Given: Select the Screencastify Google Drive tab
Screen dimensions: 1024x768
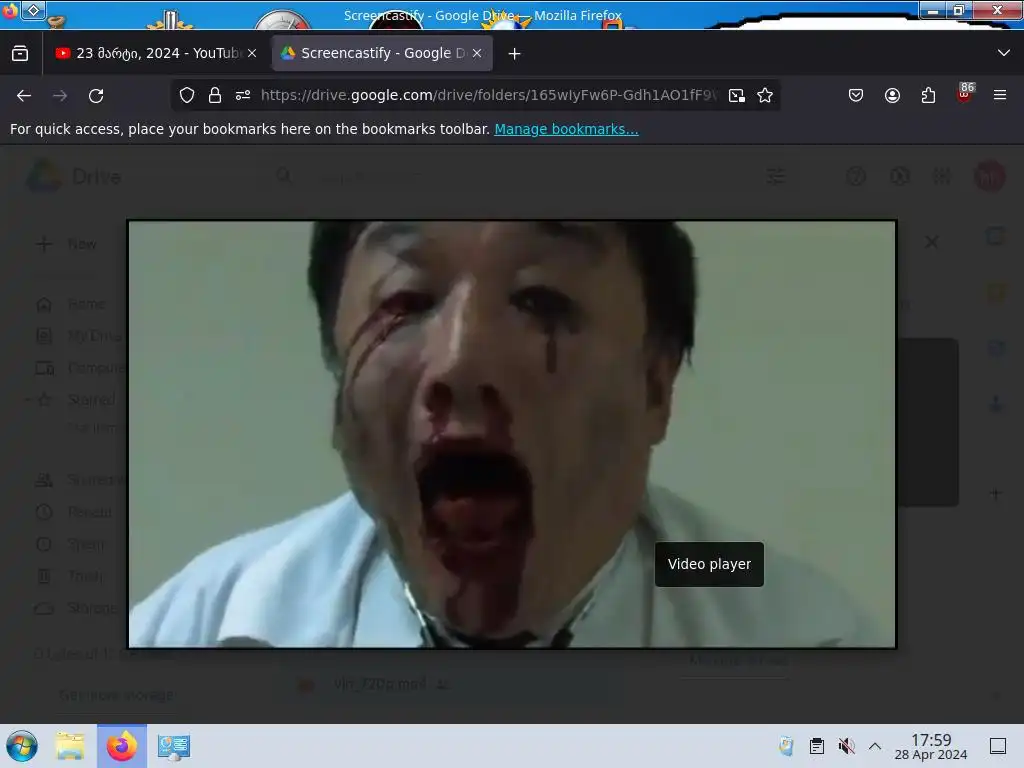Looking at the screenshot, I should 382,53.
